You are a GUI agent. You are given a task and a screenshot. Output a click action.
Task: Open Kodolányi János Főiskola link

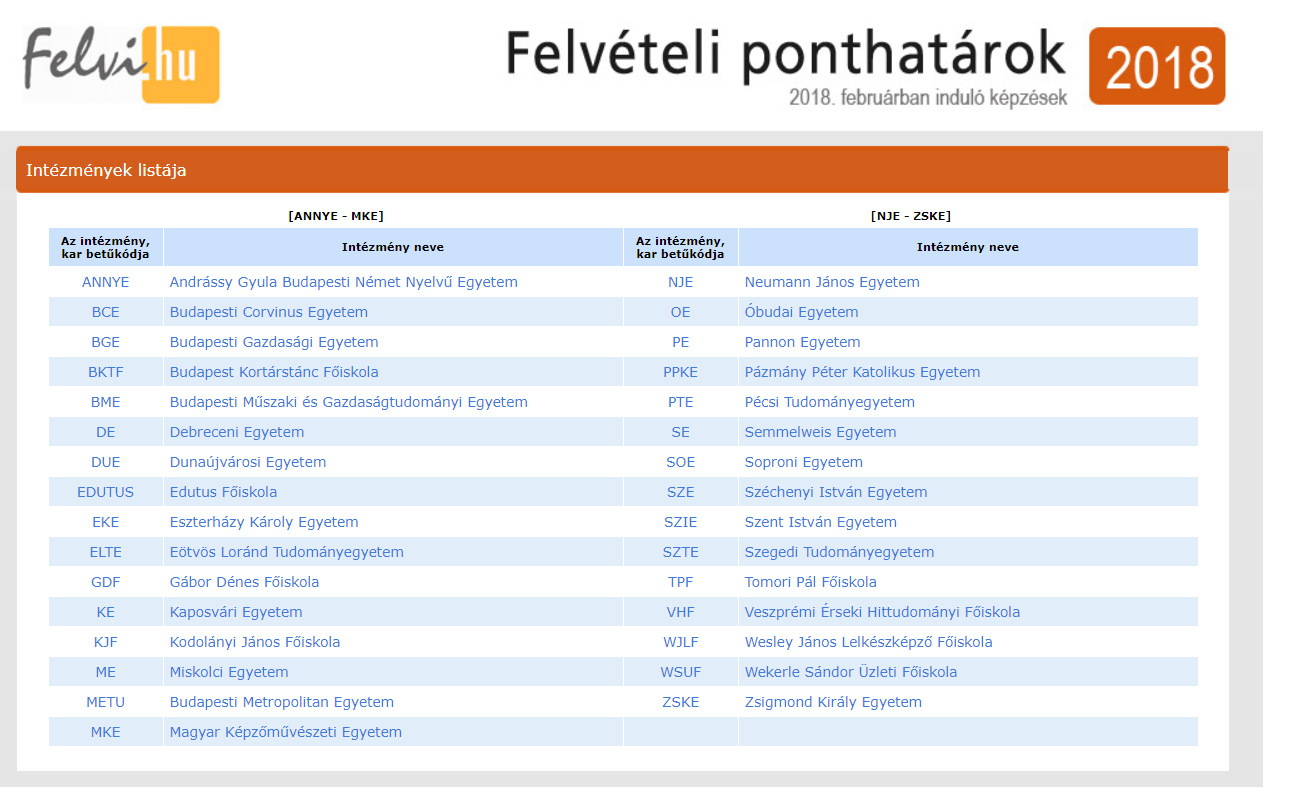pyautogui.click(x=255, y=642)
